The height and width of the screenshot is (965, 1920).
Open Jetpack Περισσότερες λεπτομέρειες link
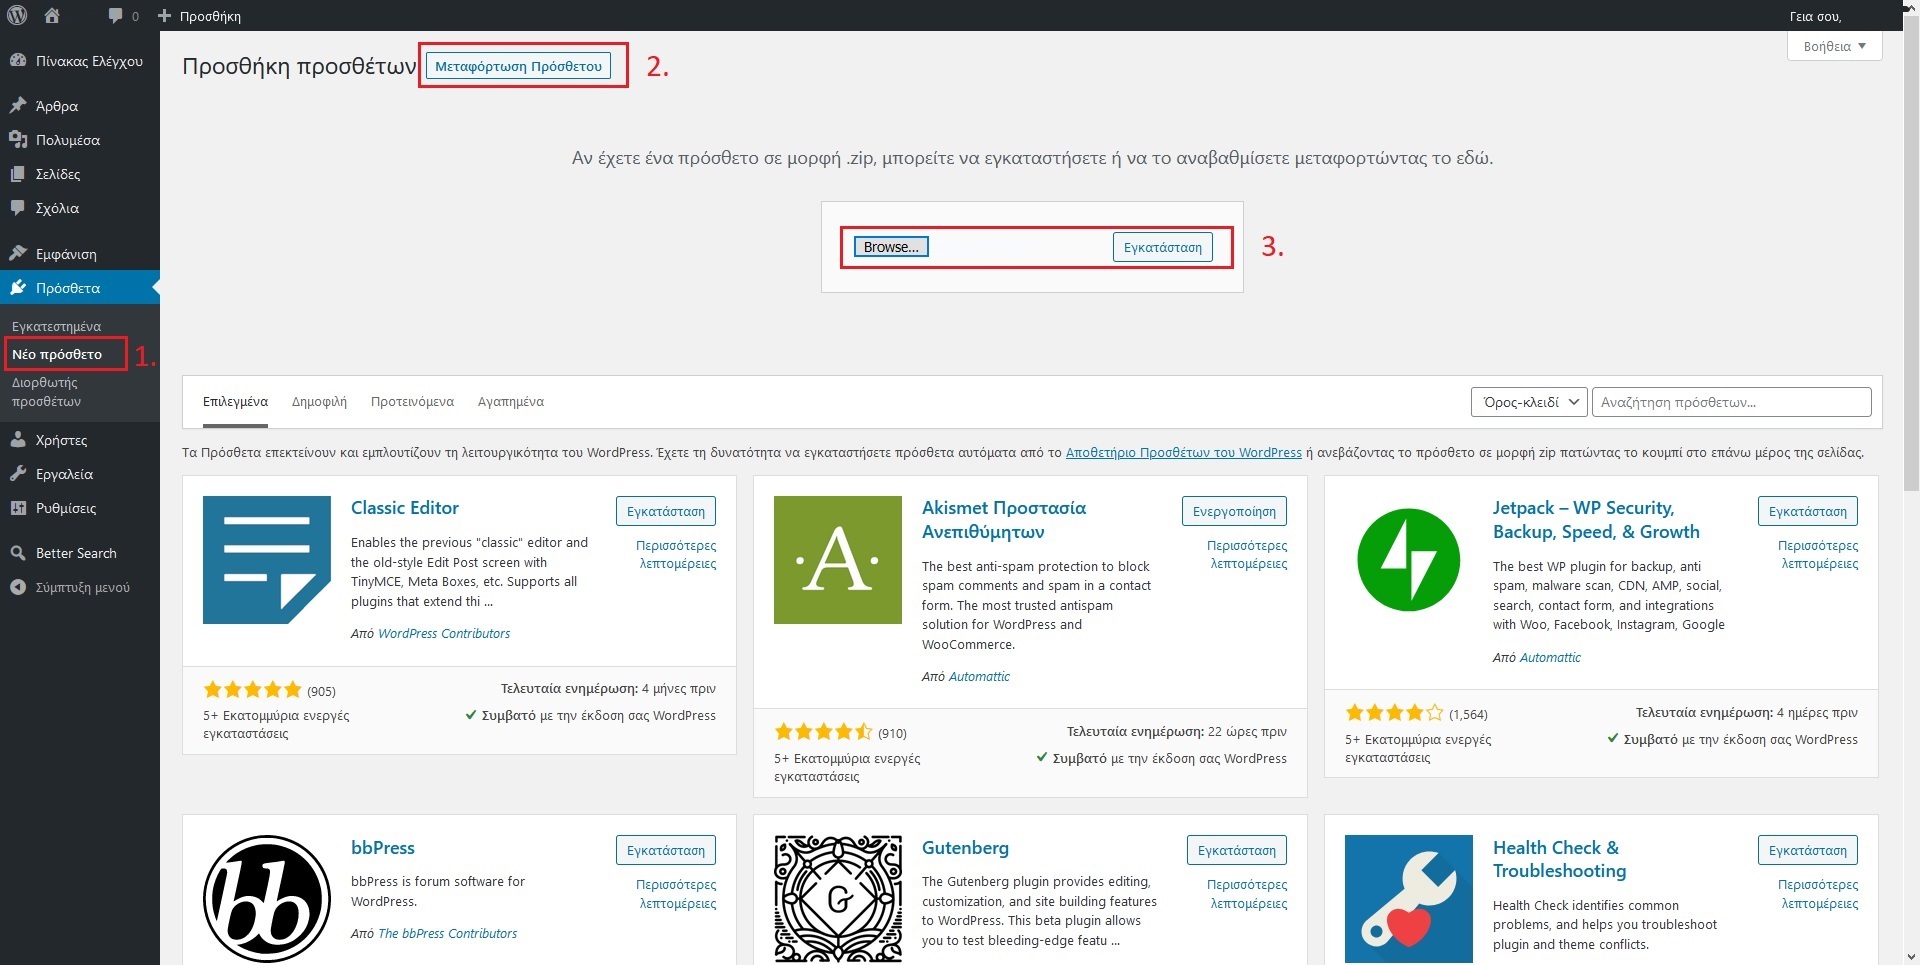tap(1818, 555)
